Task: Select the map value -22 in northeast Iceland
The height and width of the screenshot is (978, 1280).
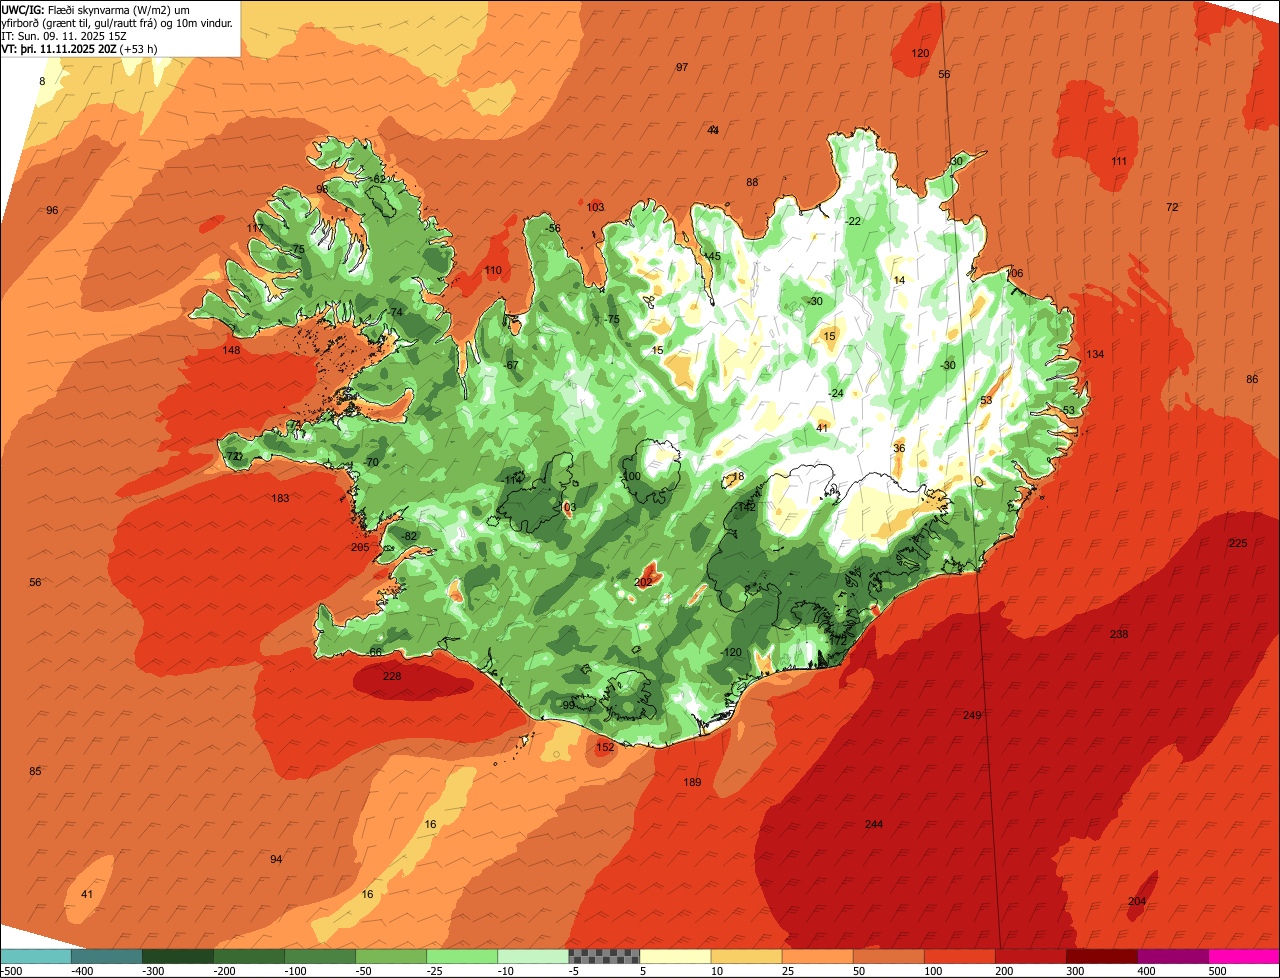Action: [853, 221]
